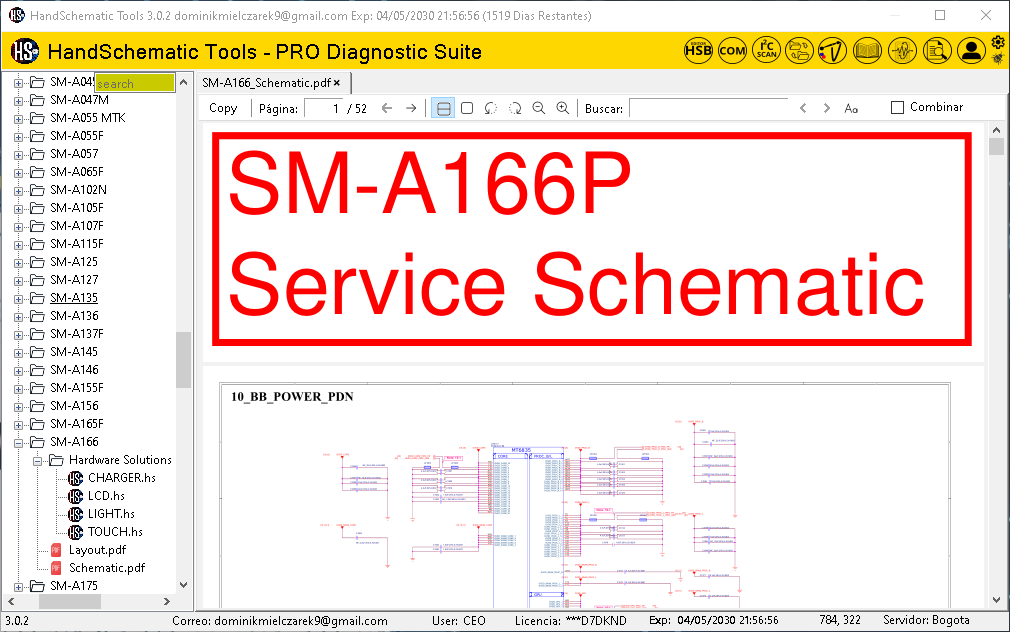Jump to previous search result

click(x=803, y=108)
